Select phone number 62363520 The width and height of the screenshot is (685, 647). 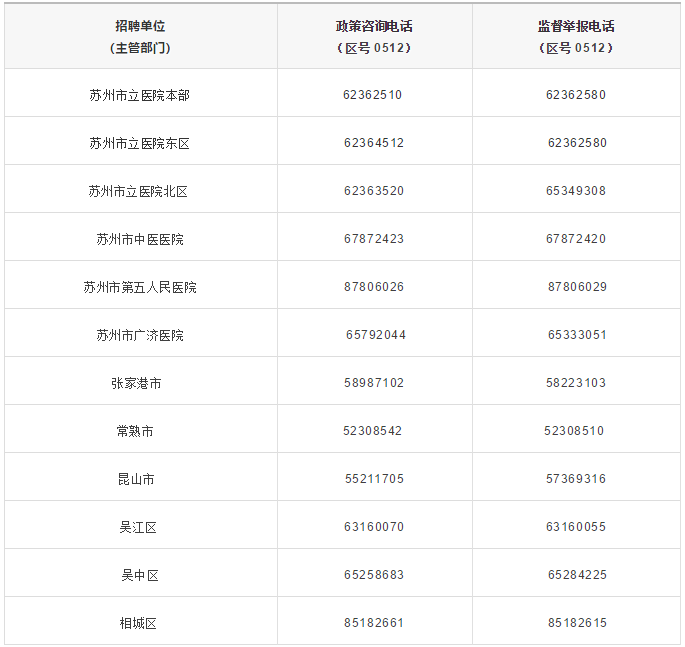[374, 191]
